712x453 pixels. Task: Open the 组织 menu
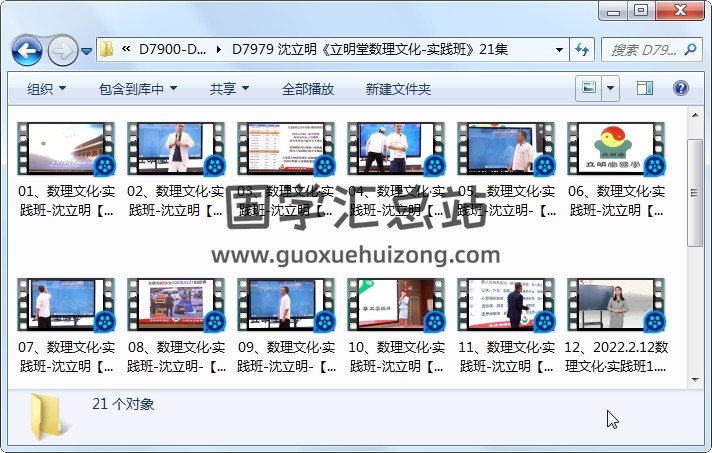[x=46, y=89]
